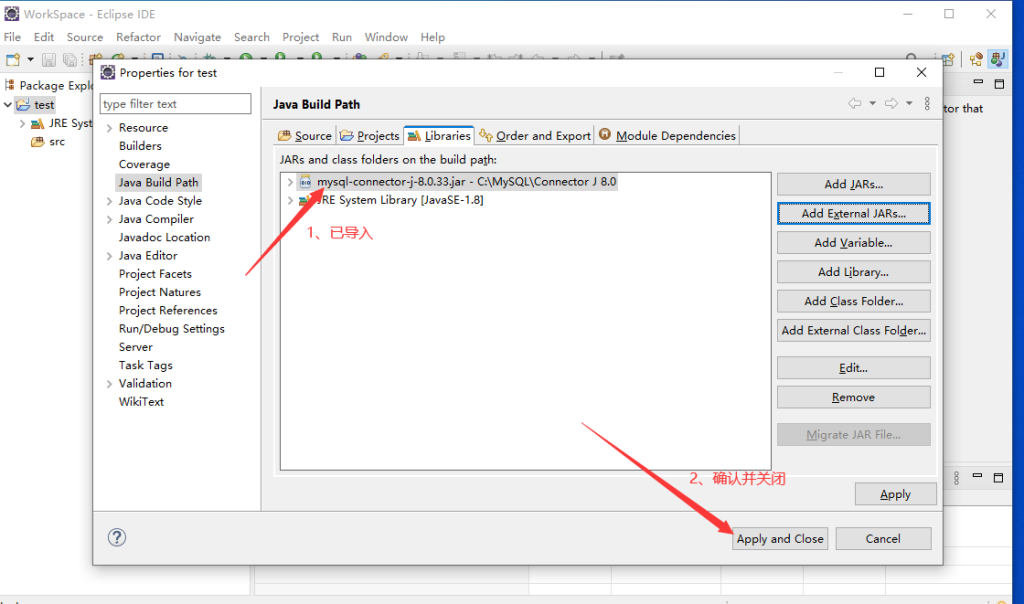Select the active Java perspective icon
This screenshot has width=1024, height=604.
[997, 59]
